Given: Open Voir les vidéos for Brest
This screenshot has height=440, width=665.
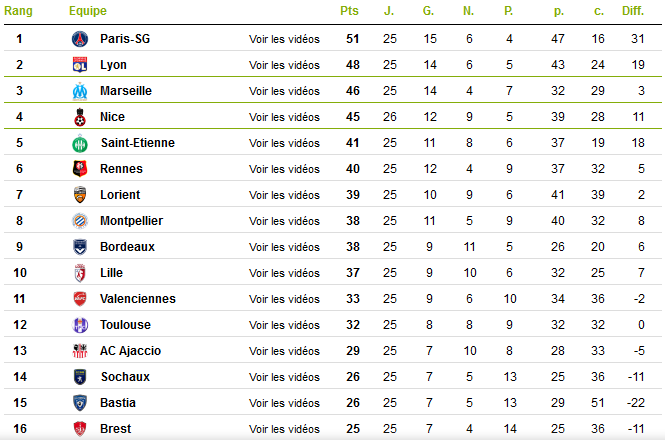Looking at the screenshot, I should [284, 429].
